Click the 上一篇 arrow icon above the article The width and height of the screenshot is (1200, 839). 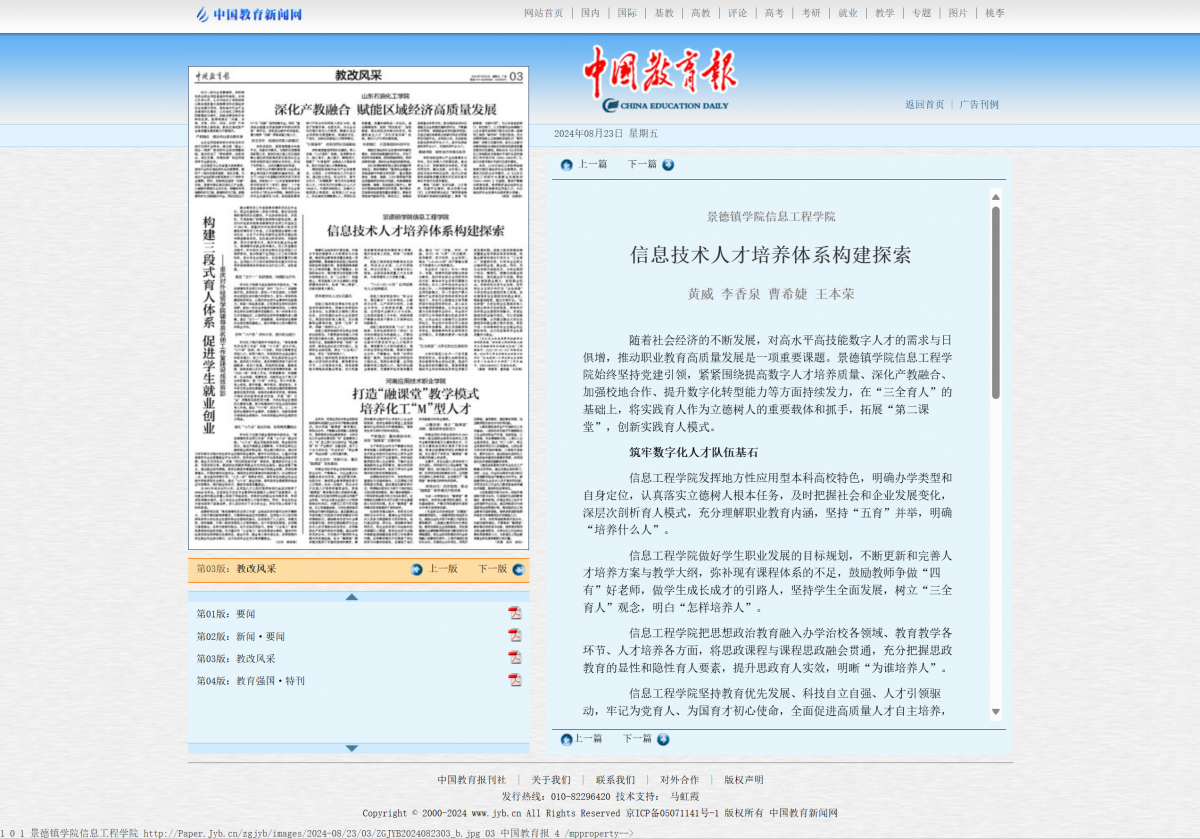[567, 165]
